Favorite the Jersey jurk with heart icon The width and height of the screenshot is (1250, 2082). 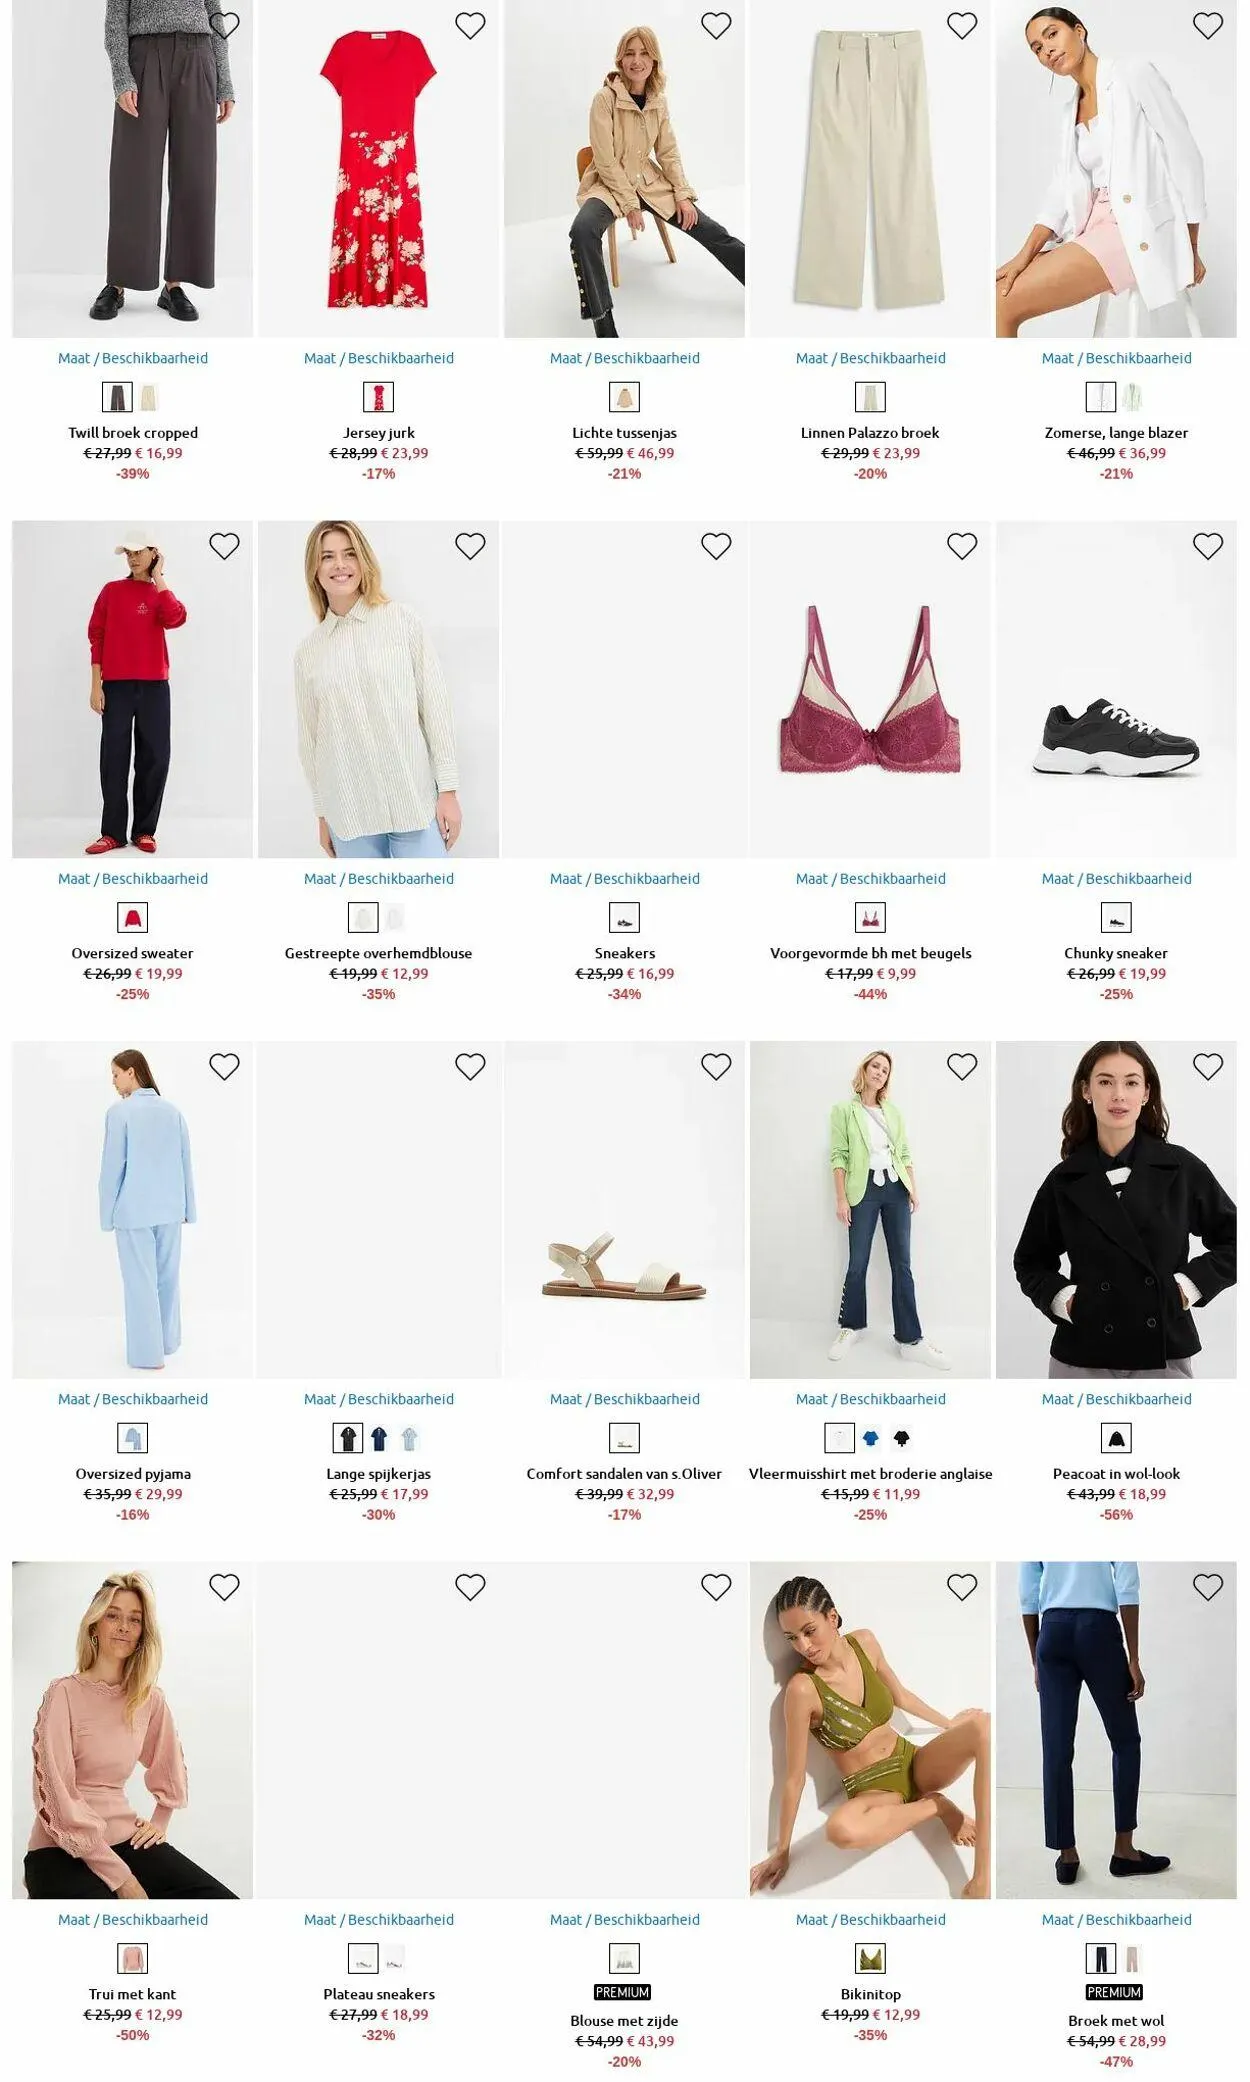point(470,26)
